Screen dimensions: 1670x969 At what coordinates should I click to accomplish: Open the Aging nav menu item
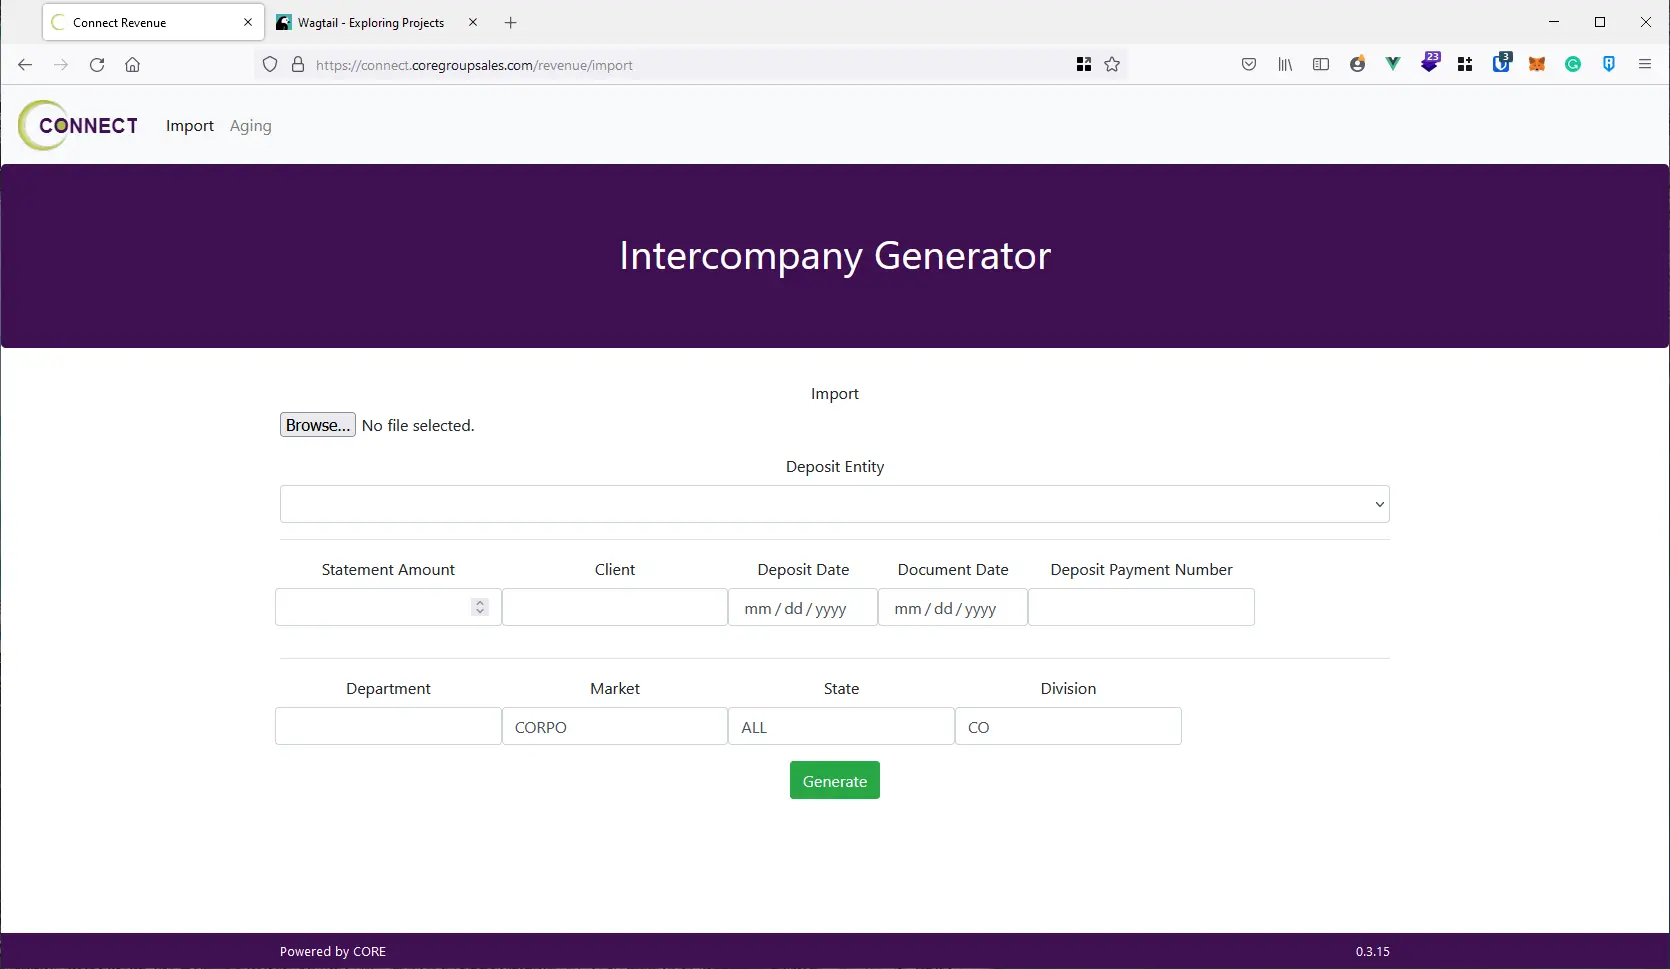click(x=250, y=126)
